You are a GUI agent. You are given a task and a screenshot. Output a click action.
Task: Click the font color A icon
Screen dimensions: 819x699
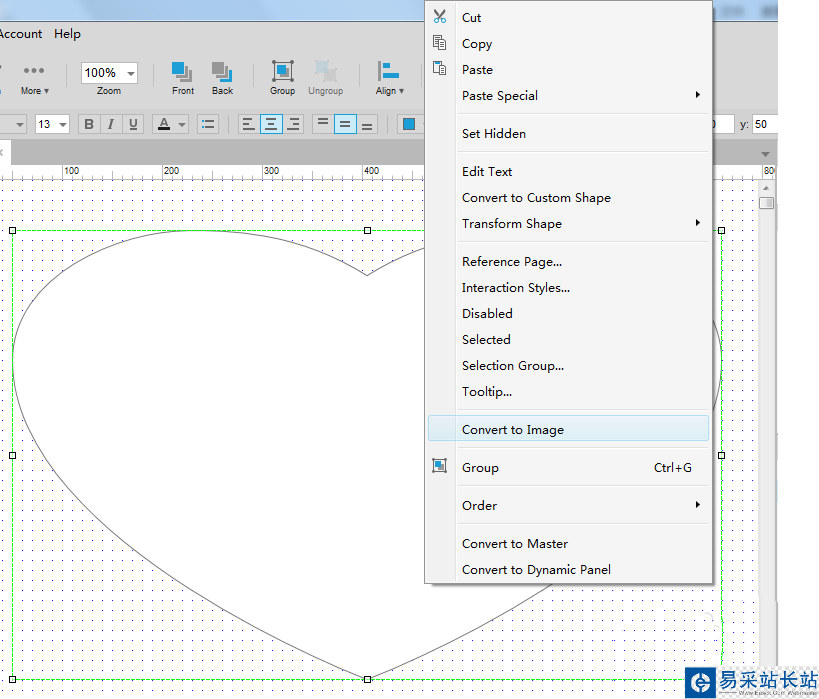pos(164,124)
